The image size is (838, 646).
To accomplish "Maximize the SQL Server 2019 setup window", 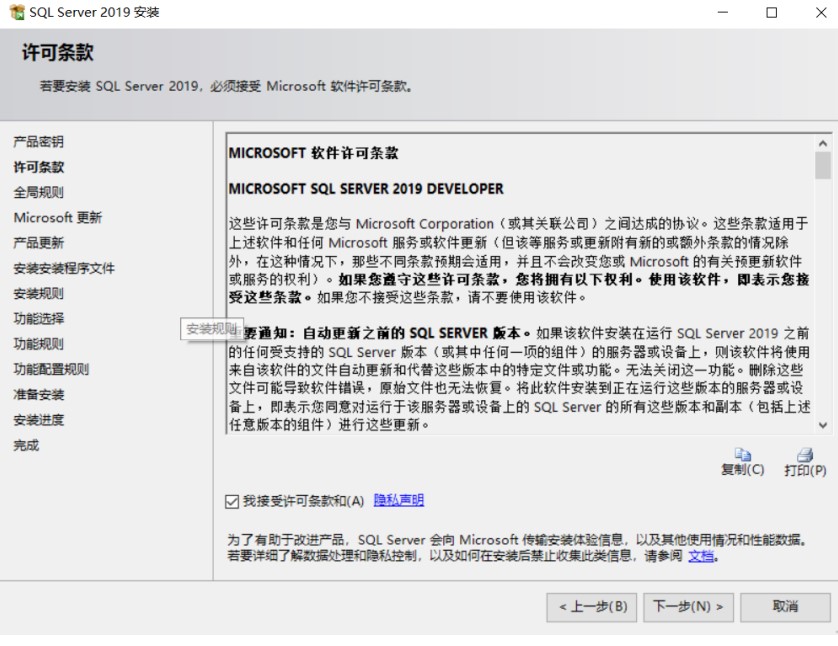I will coord(772,12).
